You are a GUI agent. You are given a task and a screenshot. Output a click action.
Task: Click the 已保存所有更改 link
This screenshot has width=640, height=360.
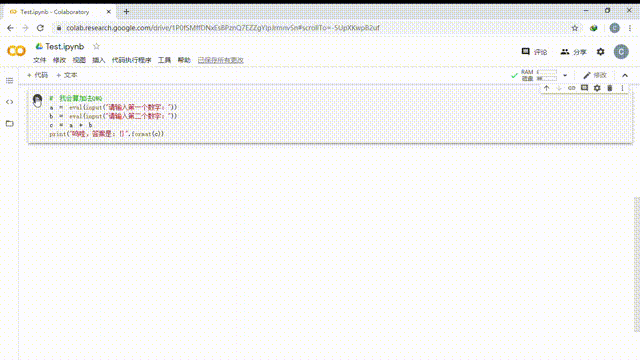coord(220,60)
